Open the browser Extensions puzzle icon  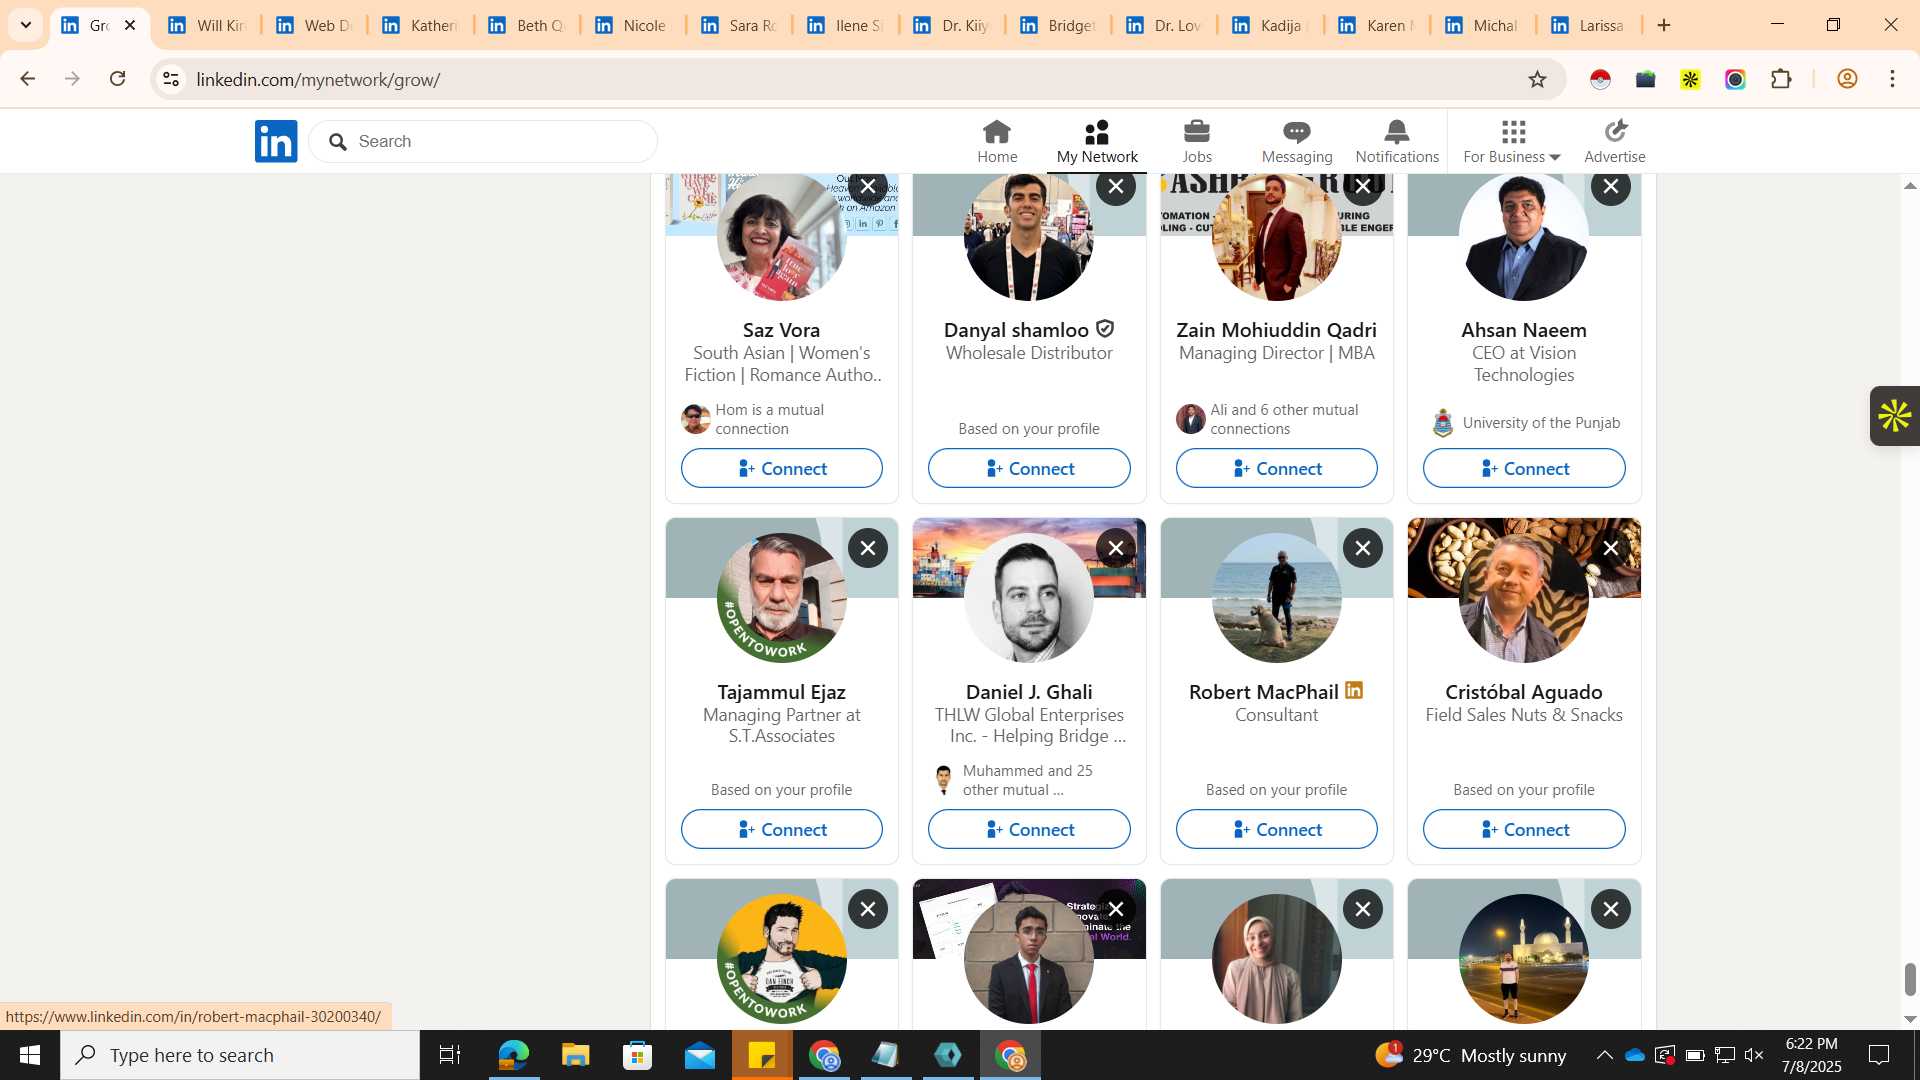click(x=1781, y=79)
